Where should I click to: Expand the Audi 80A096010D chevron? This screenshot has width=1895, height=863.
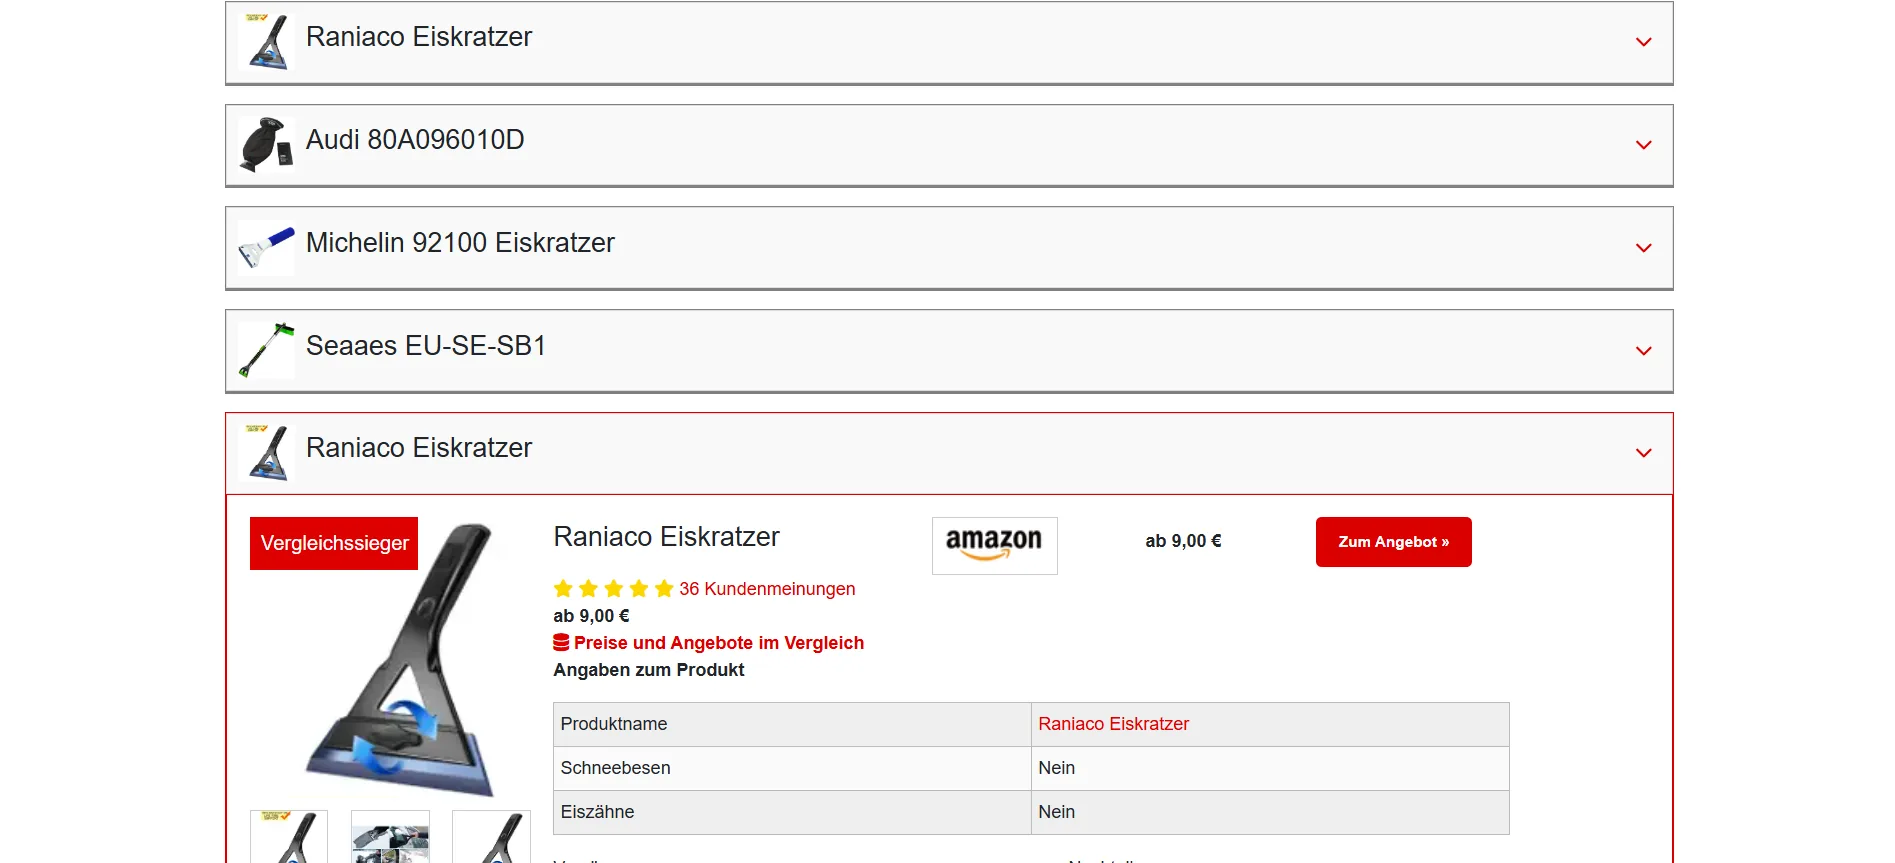(x=1643, y=146)
